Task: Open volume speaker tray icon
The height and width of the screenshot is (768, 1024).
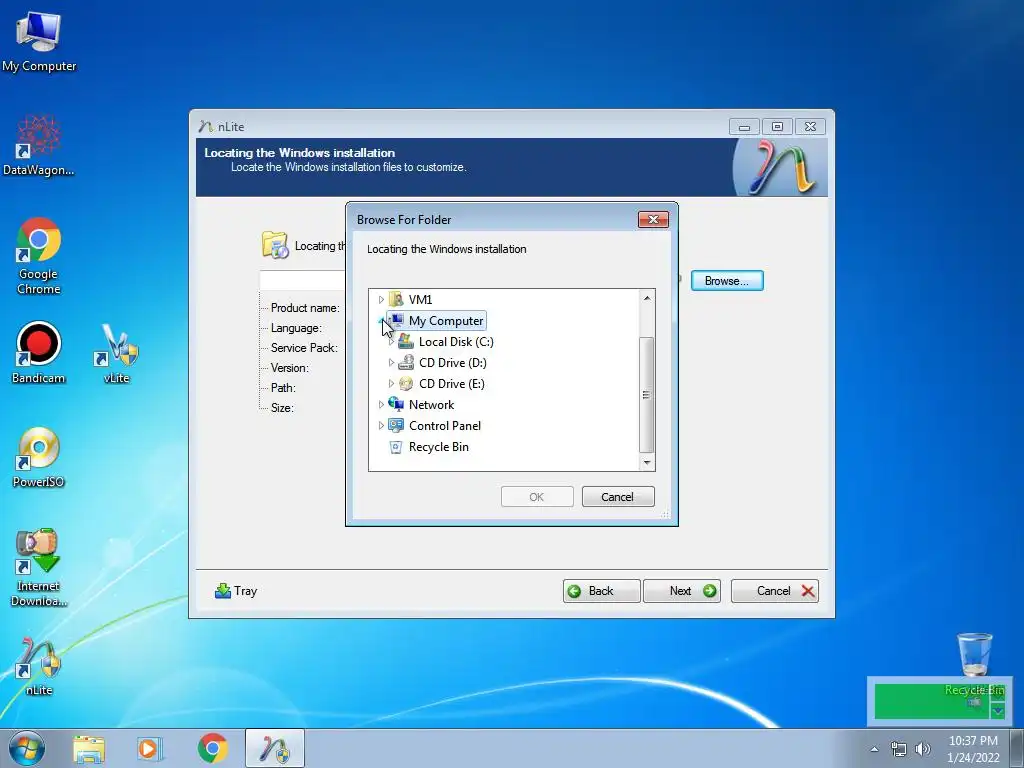Action: pyautogui.click(x=923, y=749)
